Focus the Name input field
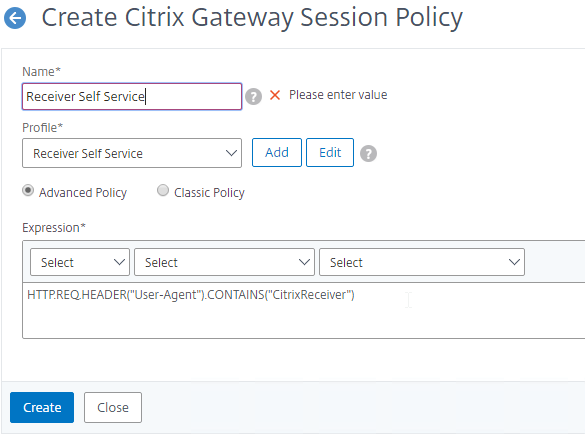Screen dimensions: 585x434 click(132, 97)
